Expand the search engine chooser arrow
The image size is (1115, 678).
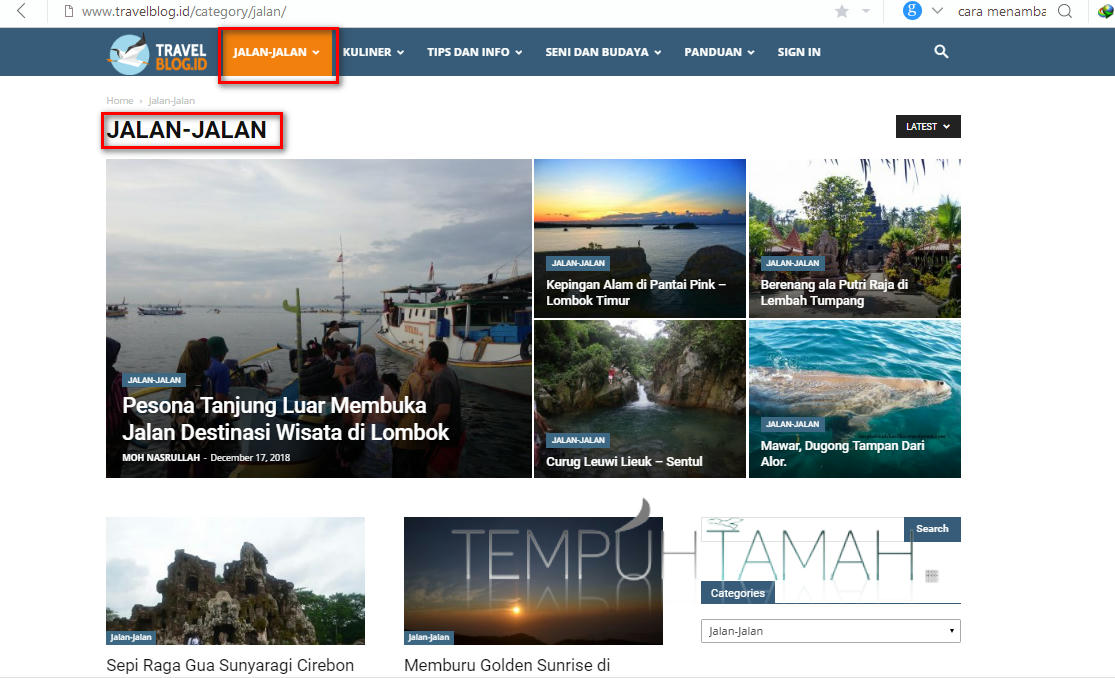[x=937, y=12]
